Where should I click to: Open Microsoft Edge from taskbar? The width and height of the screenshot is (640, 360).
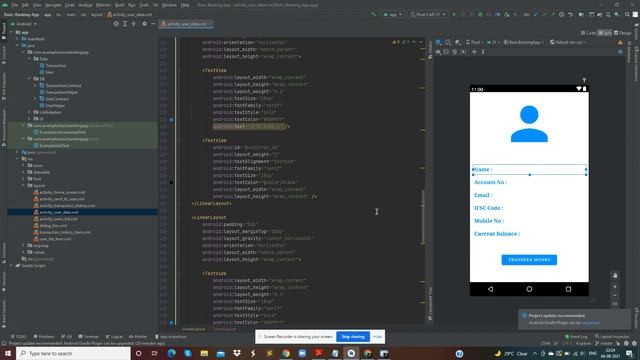coord(171,353)
